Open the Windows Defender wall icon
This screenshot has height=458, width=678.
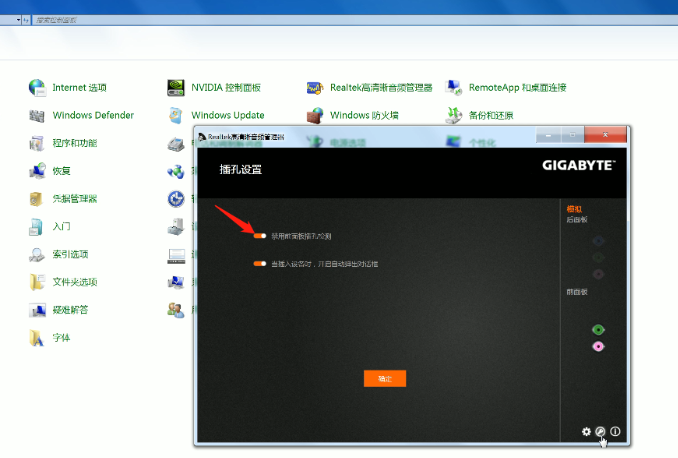click(x=37, y=115)
